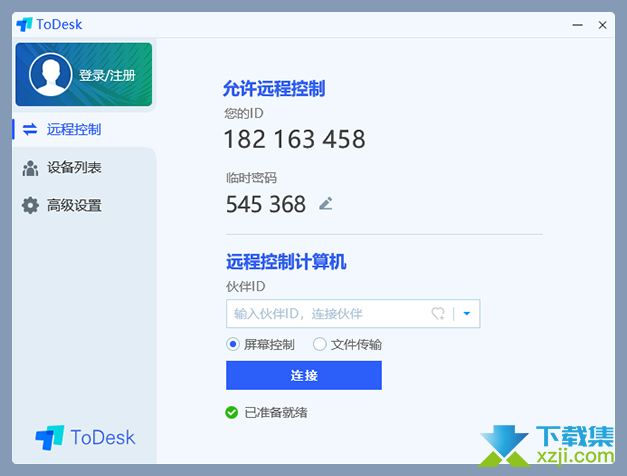Click the ToDesk logo at sidebar bottom
627x476 pixels.
[x=85, y=437]
